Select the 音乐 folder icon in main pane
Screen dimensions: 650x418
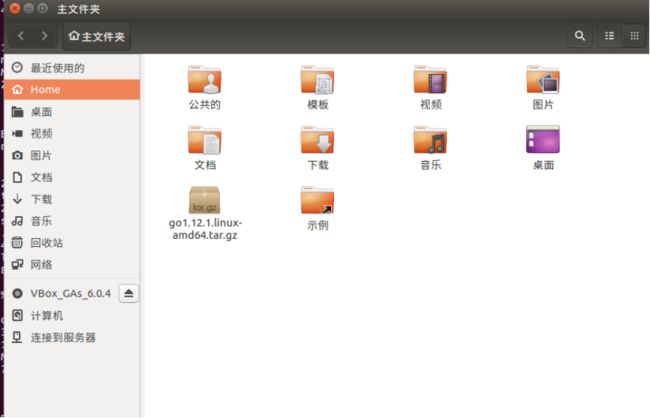coord(430,141)
